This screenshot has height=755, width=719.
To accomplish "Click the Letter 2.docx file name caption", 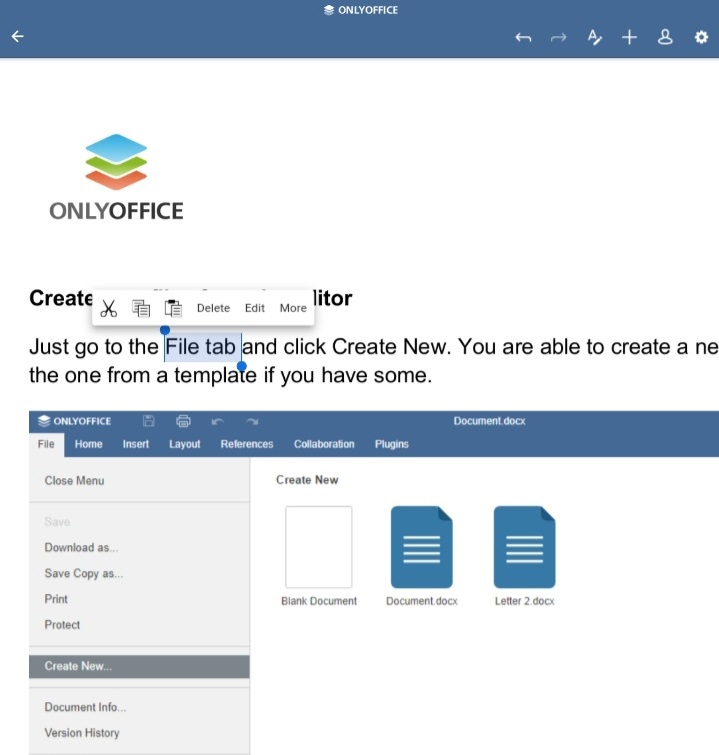I will pos(524,601).
